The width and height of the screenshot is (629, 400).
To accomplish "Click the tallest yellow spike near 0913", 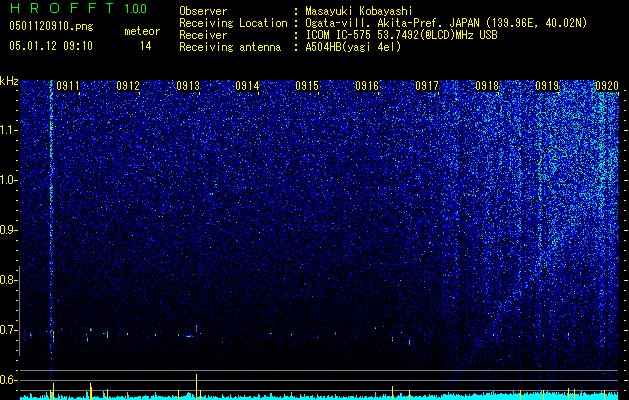I will click(196, 386).
